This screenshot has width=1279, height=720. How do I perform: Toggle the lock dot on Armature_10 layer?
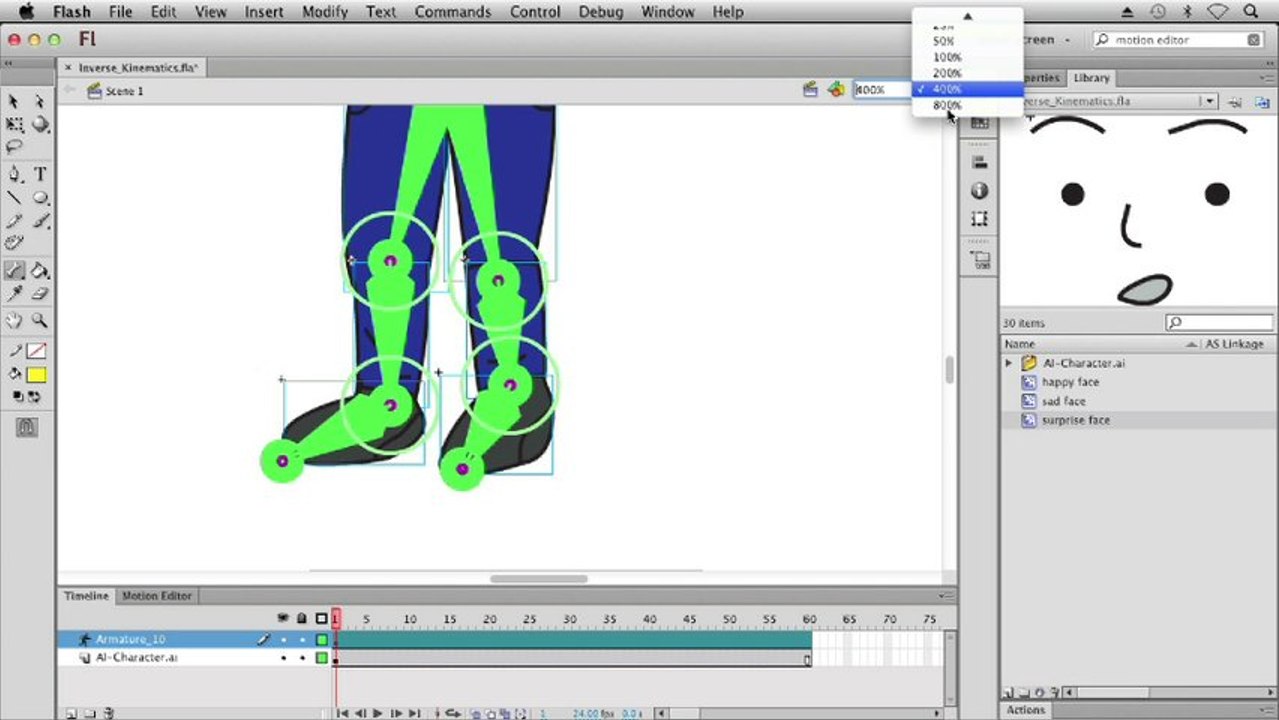[x=302, y=640]
